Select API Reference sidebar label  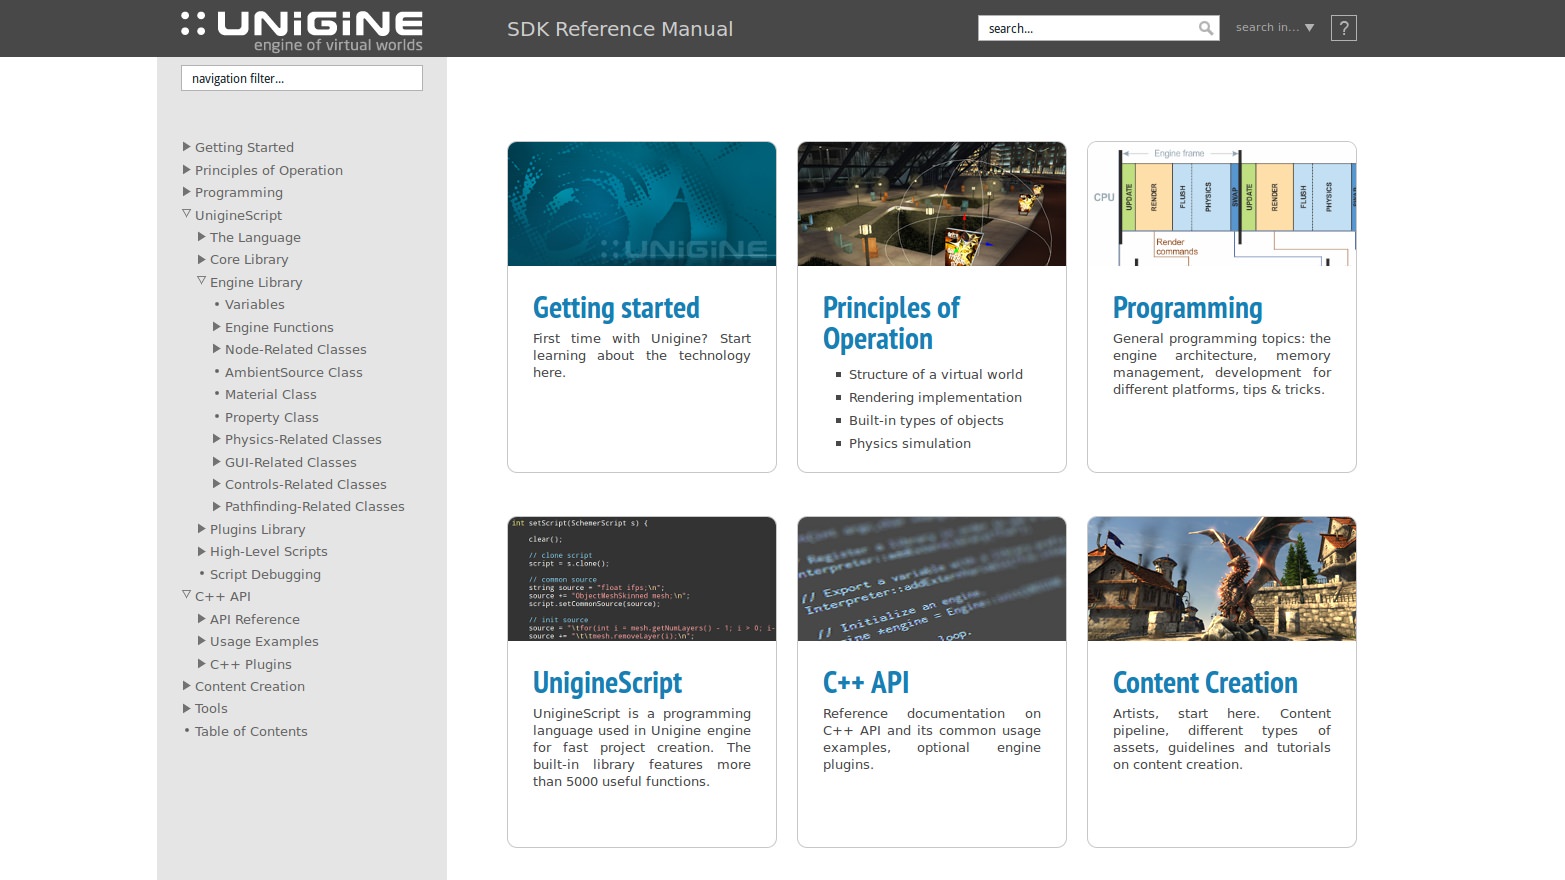click(x=254, y=619)
